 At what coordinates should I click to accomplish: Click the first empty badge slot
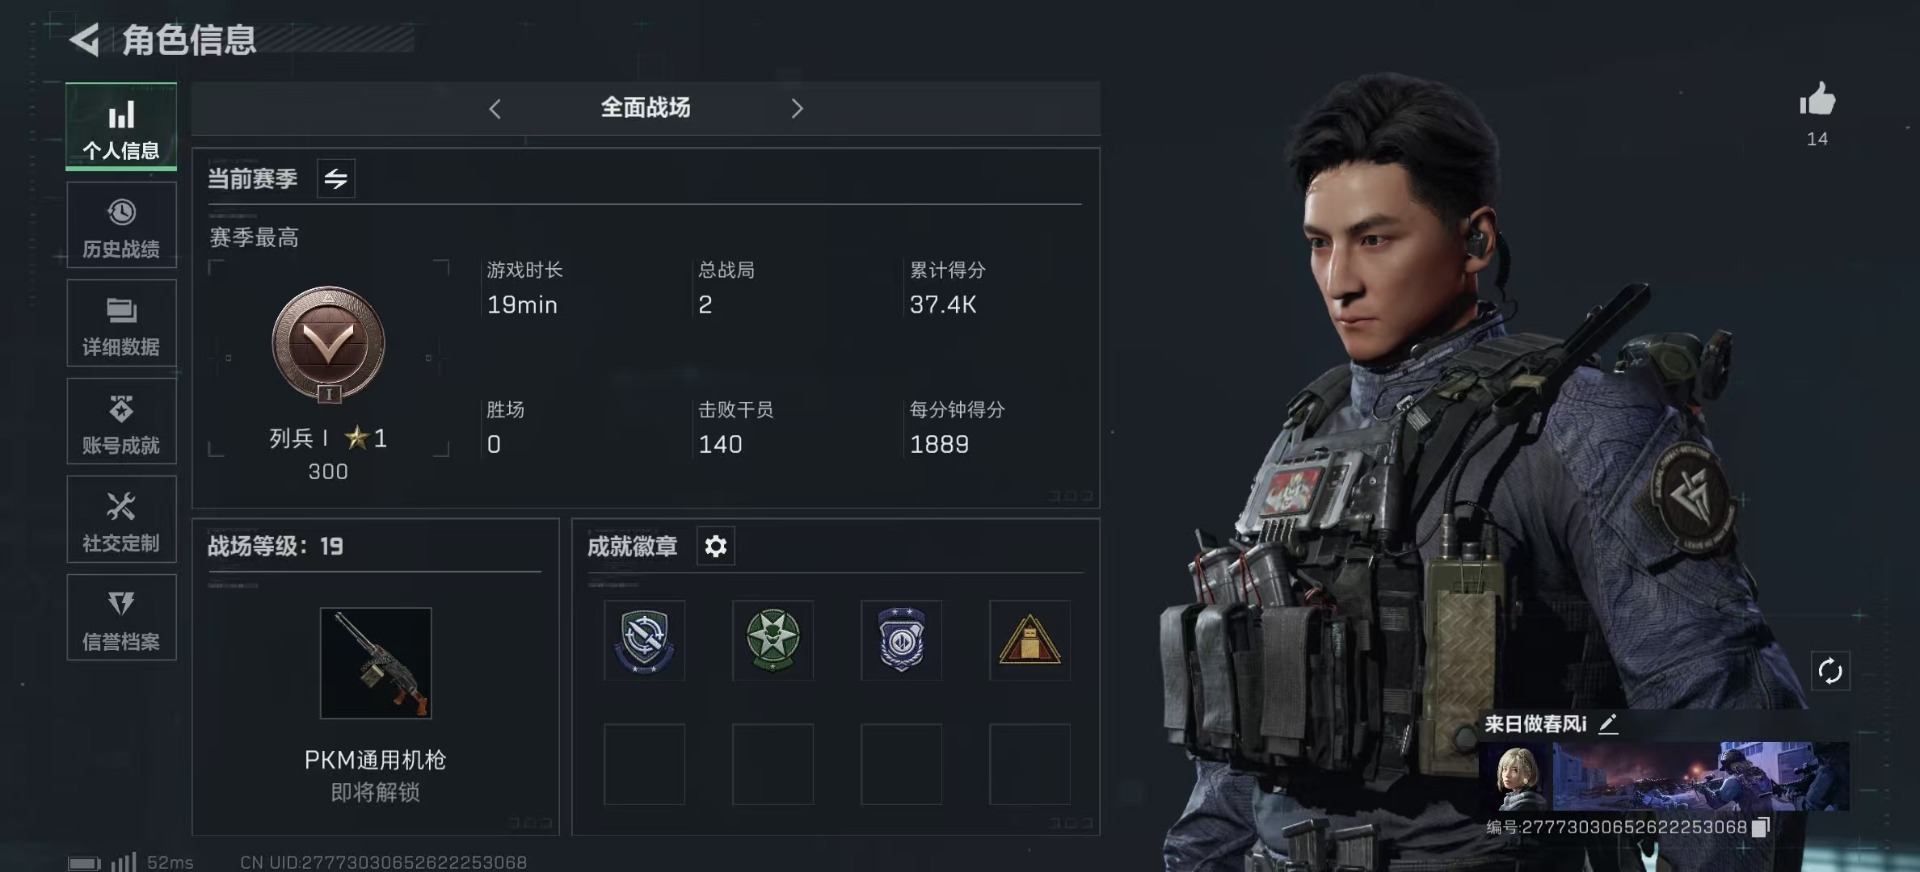644,765
